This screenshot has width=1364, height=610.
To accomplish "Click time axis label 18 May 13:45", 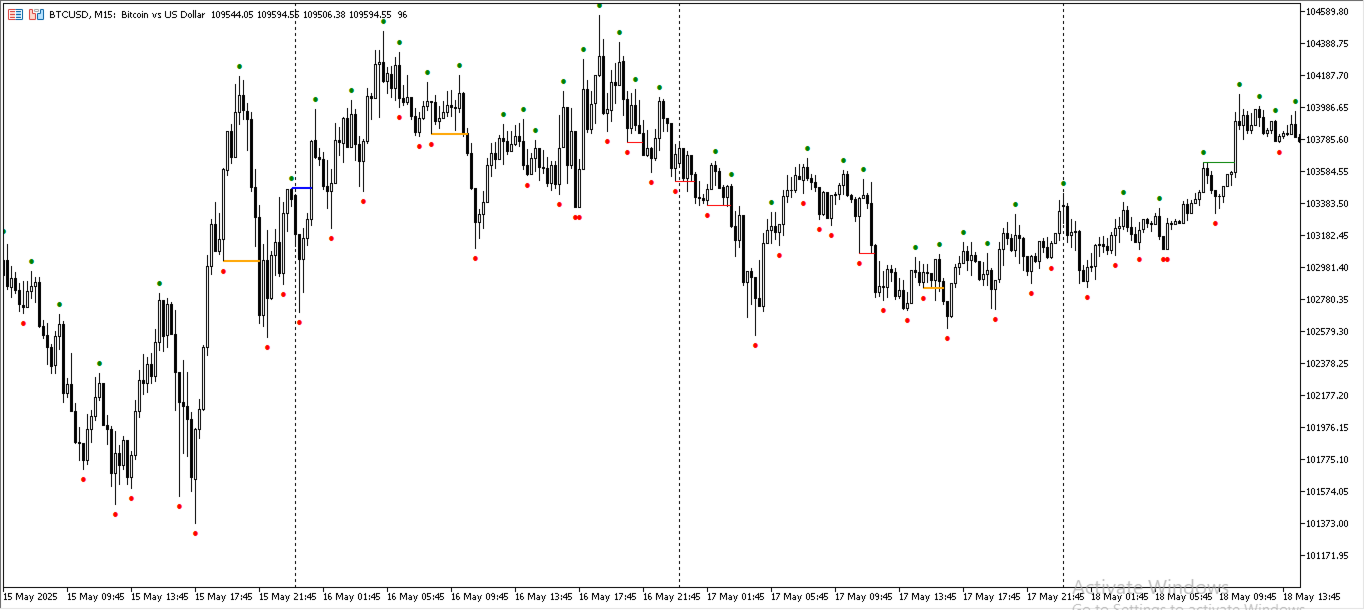I will tap(1312, 597).
